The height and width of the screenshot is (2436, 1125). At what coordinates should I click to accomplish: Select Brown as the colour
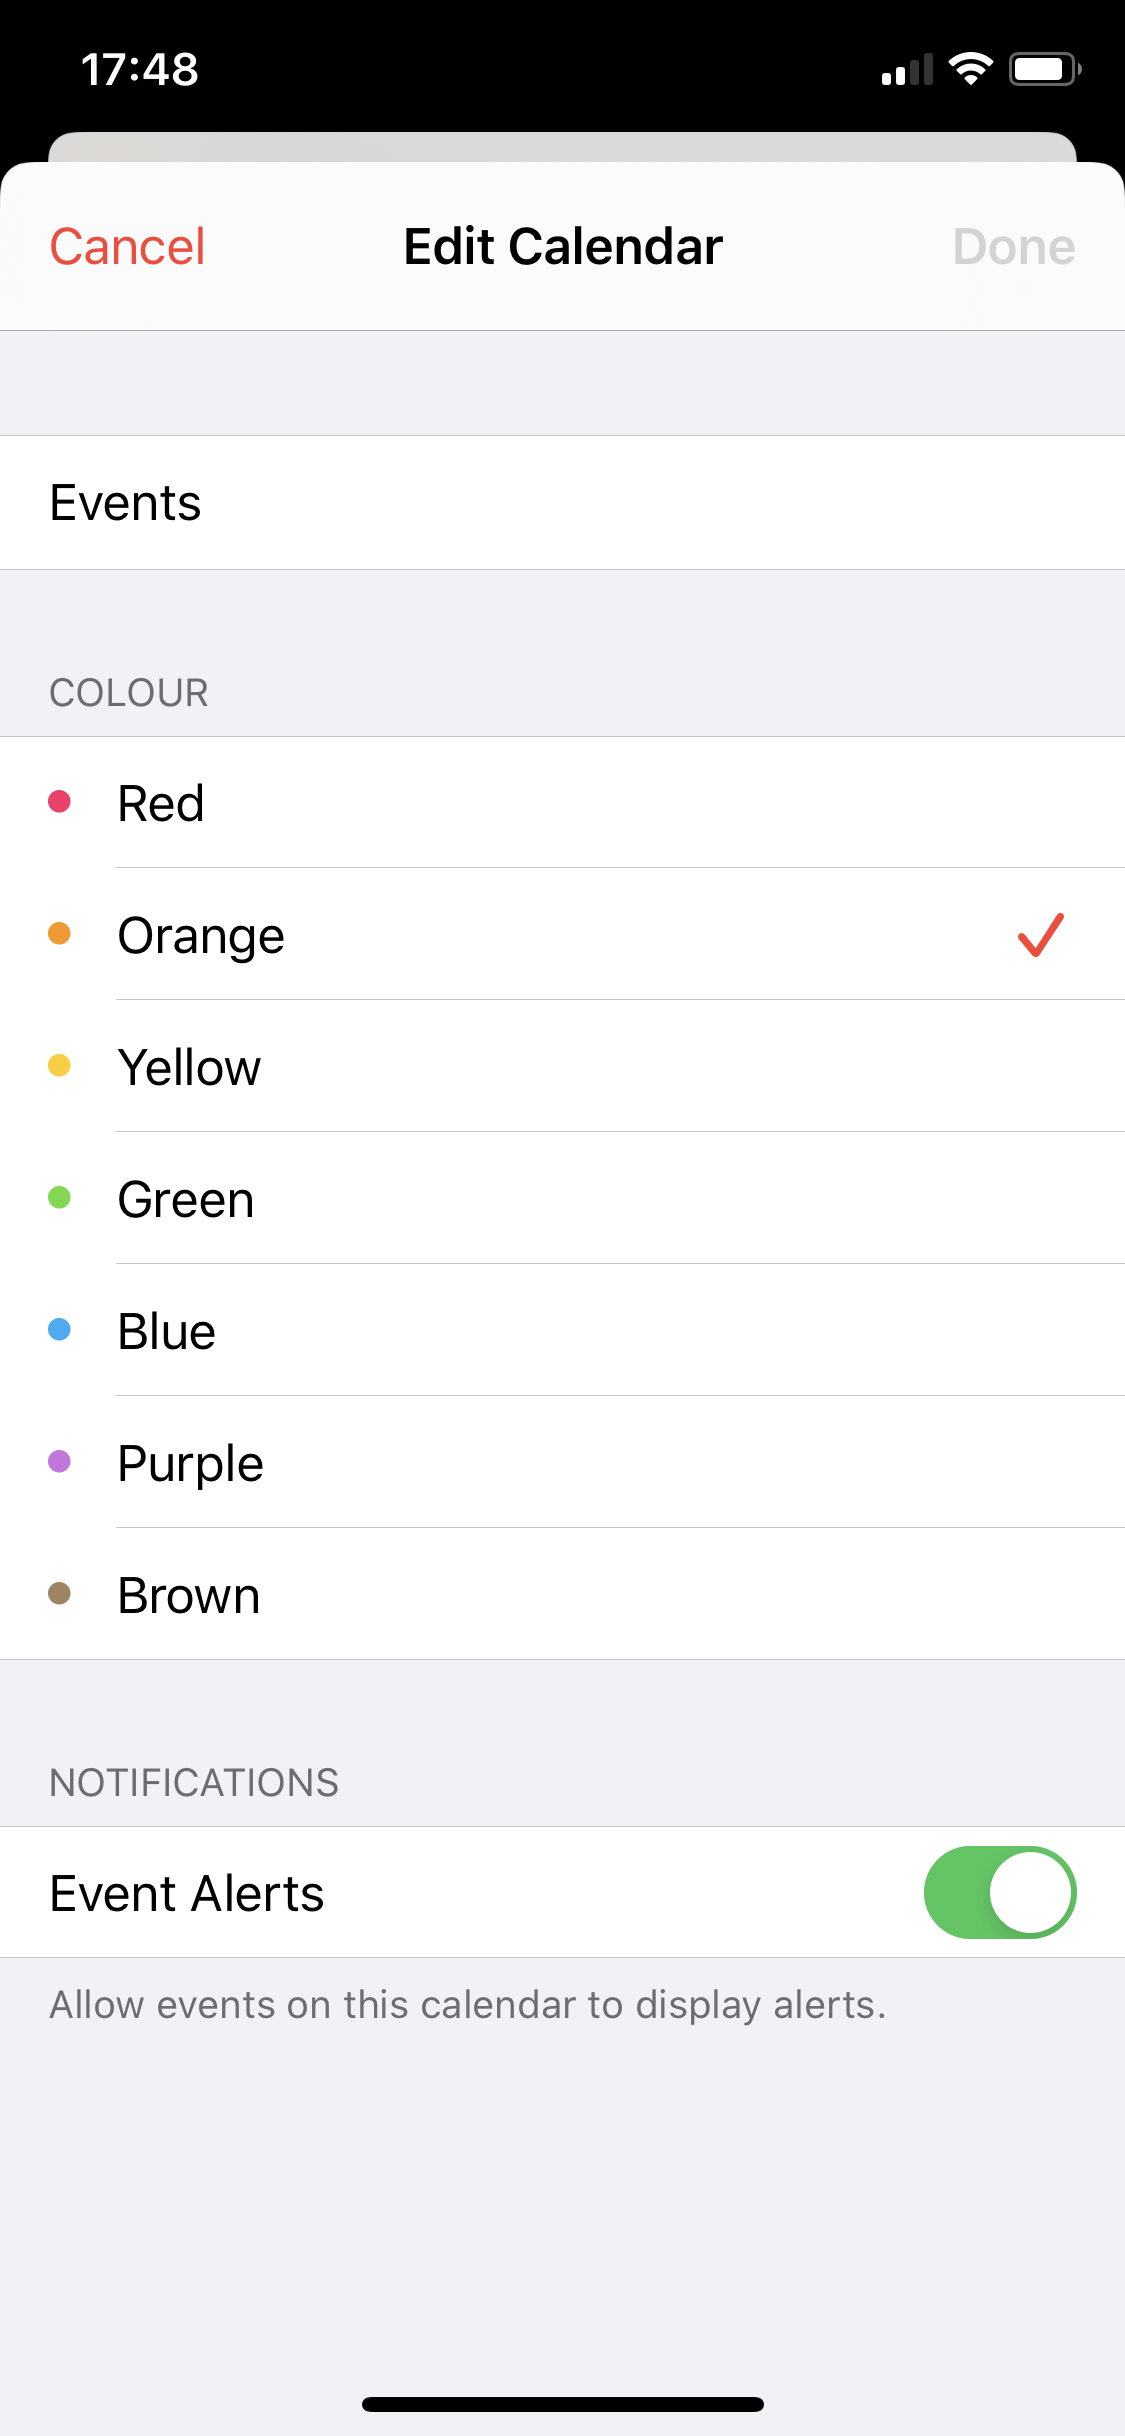pyautogui.click(x=562, y=1595)
